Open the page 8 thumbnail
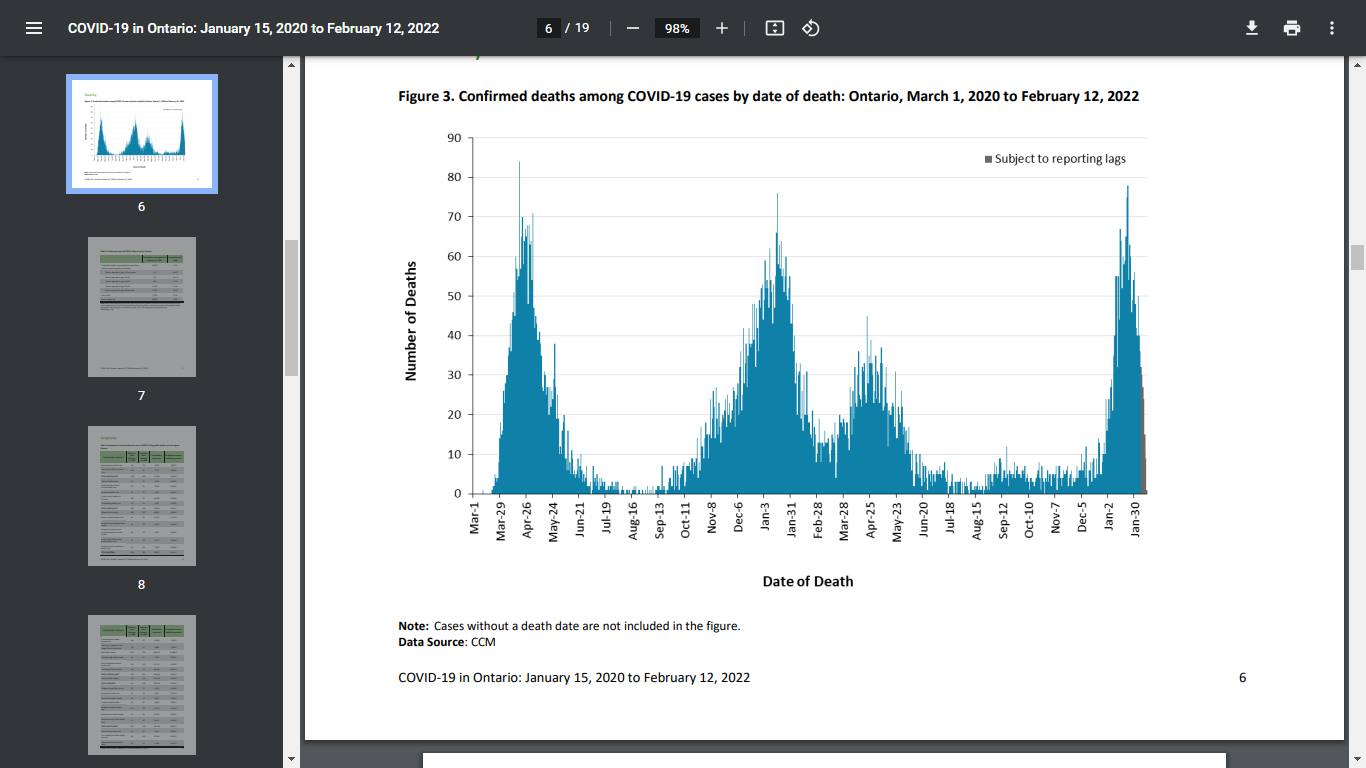The height and width of the screenshot is (768, 1366). pos(142,496)
